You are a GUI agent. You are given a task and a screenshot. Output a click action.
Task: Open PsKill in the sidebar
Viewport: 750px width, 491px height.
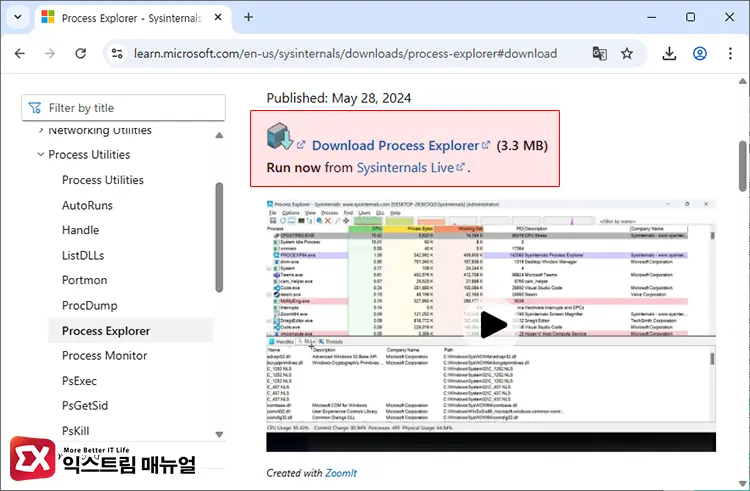(76, 431)
